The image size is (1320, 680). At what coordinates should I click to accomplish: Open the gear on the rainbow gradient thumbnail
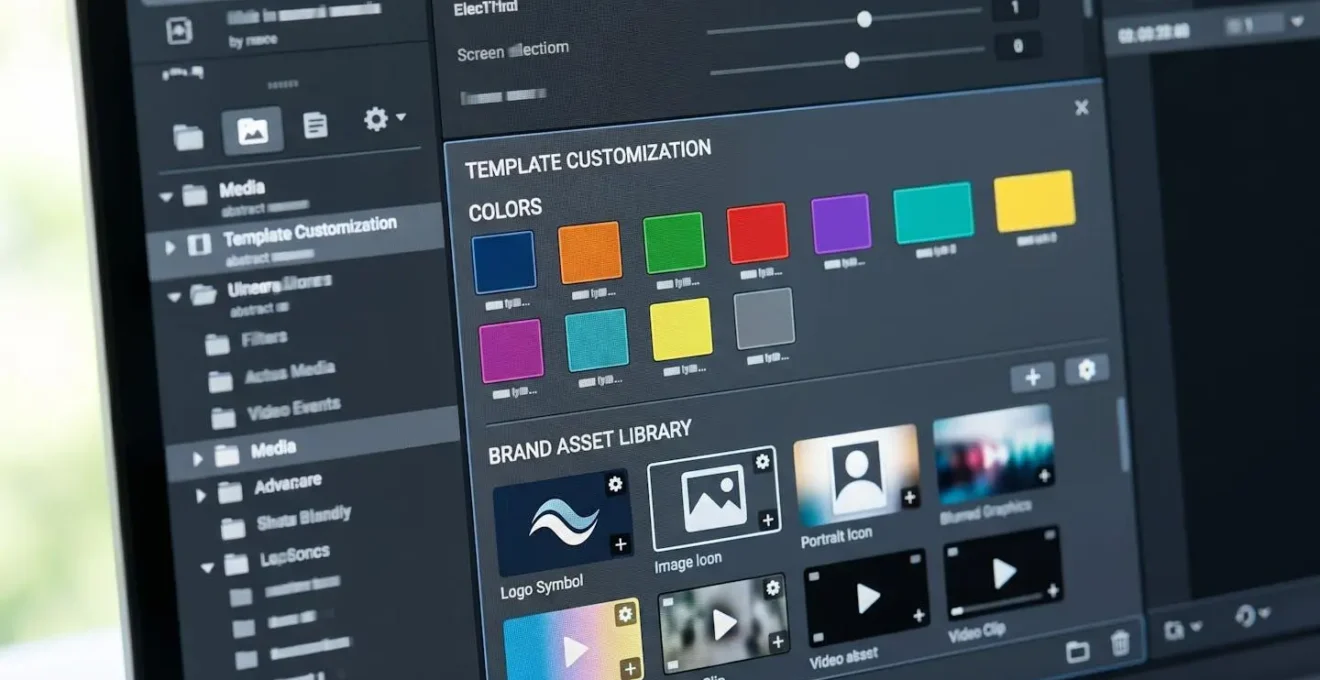[626, 614]
